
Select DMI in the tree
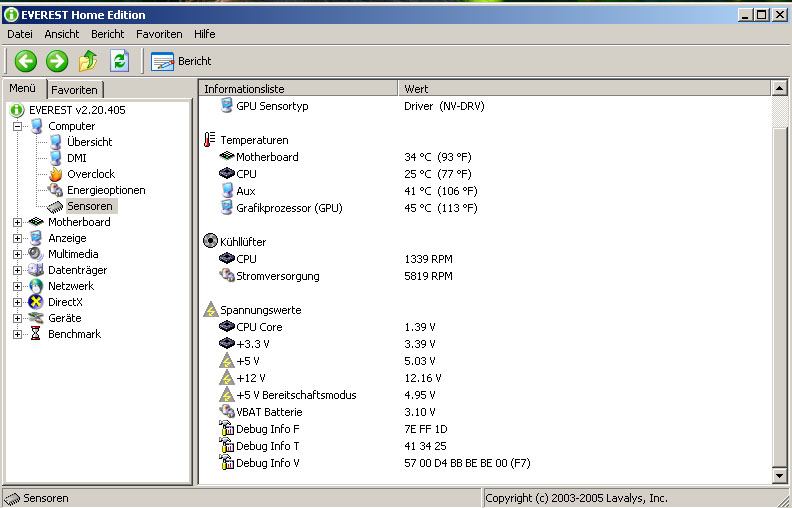coord(77,158)
